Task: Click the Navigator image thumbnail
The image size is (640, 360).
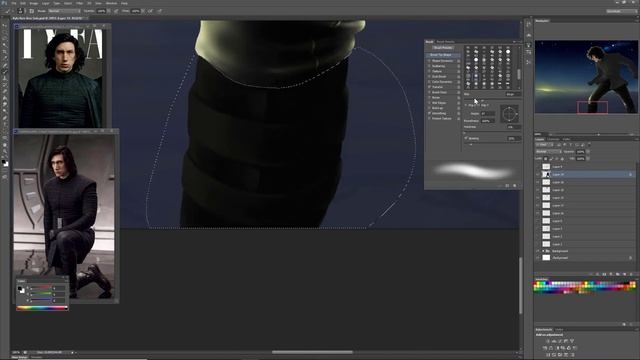Action: (x=586, y=77)
